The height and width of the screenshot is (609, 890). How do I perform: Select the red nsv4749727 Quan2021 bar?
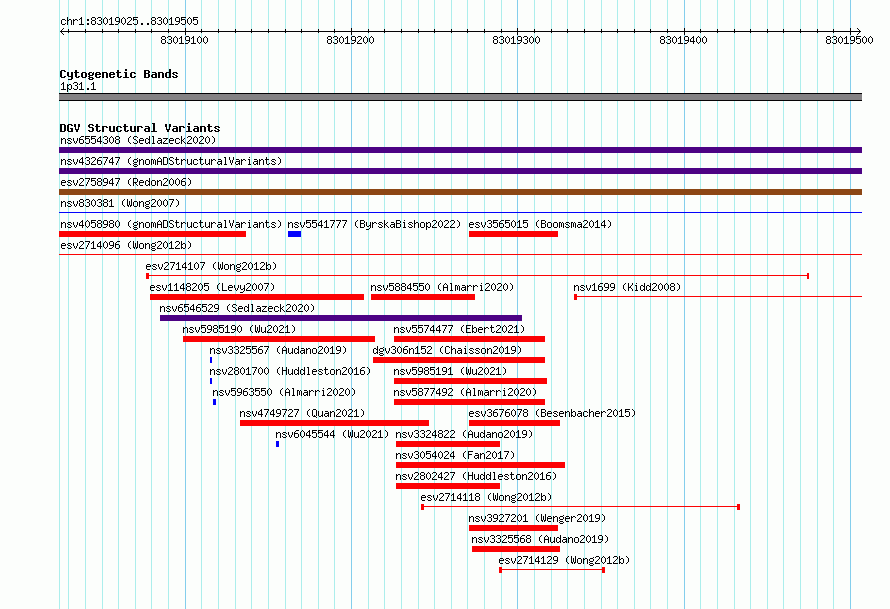[334, 423]
